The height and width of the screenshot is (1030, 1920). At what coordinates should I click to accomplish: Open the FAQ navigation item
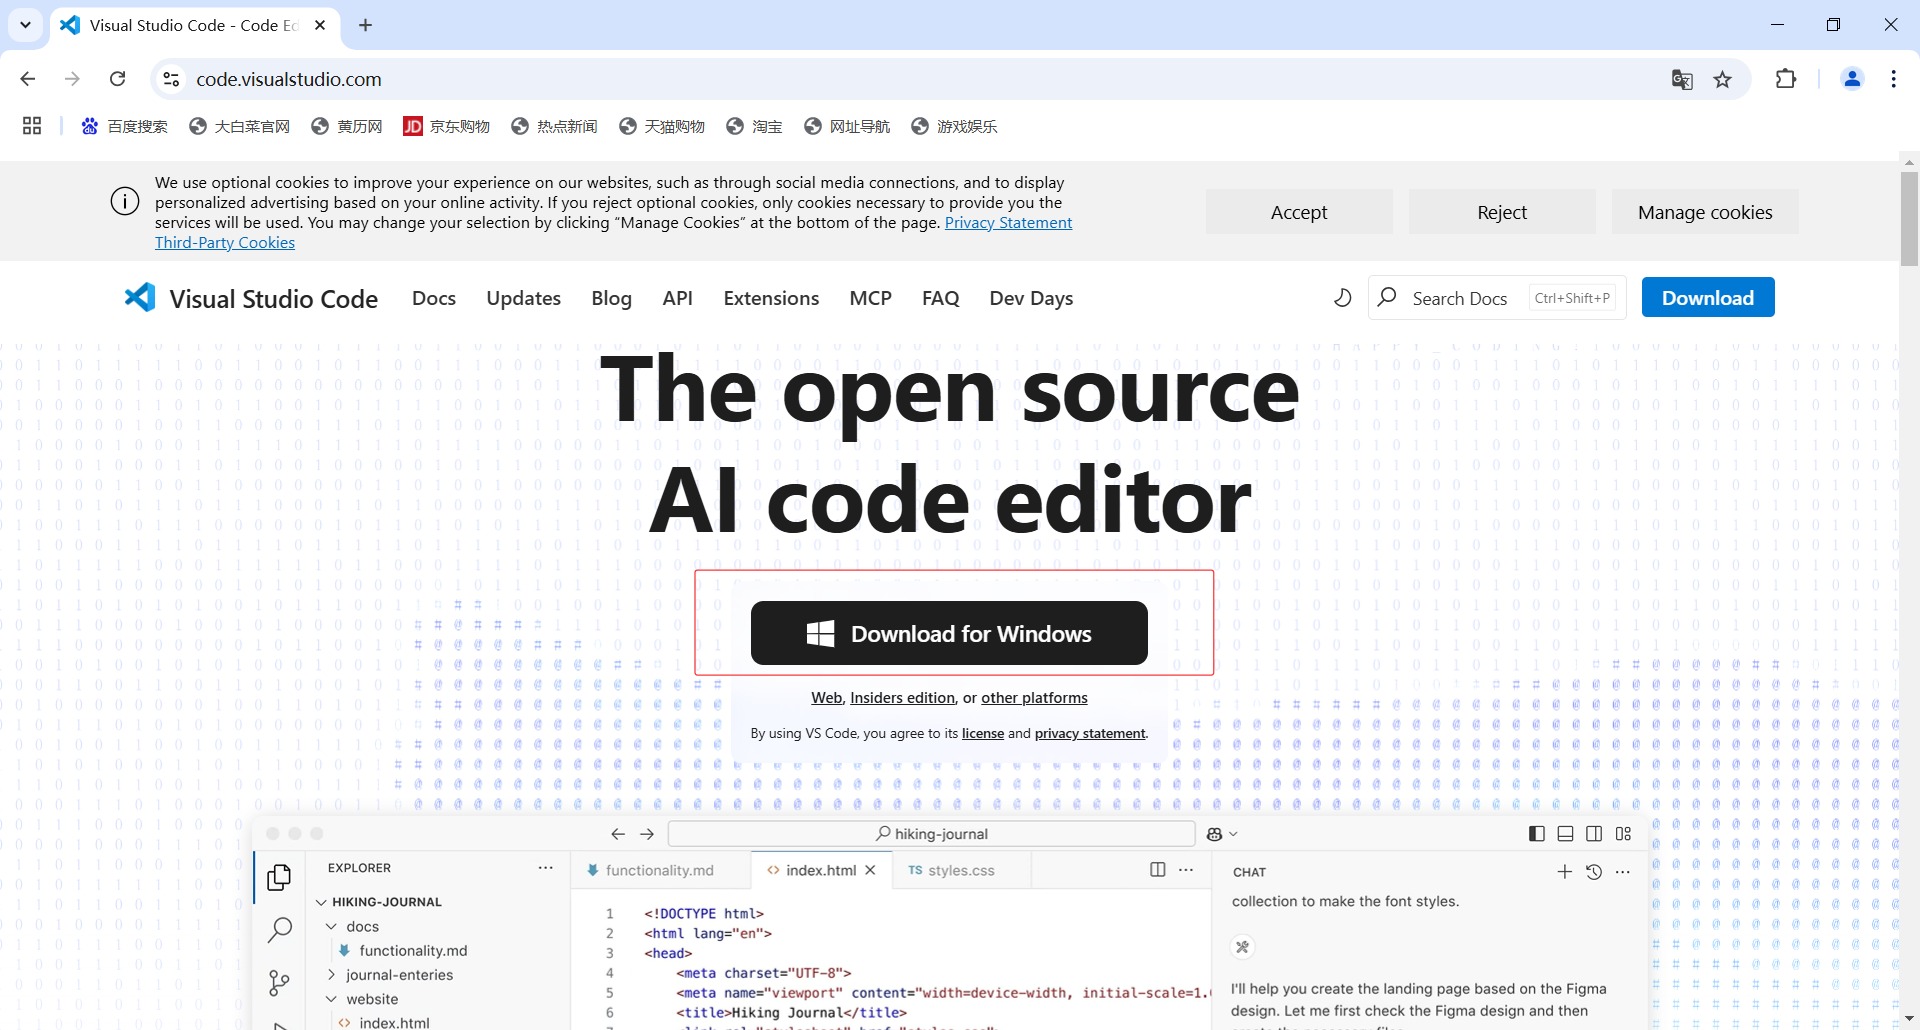940,298
